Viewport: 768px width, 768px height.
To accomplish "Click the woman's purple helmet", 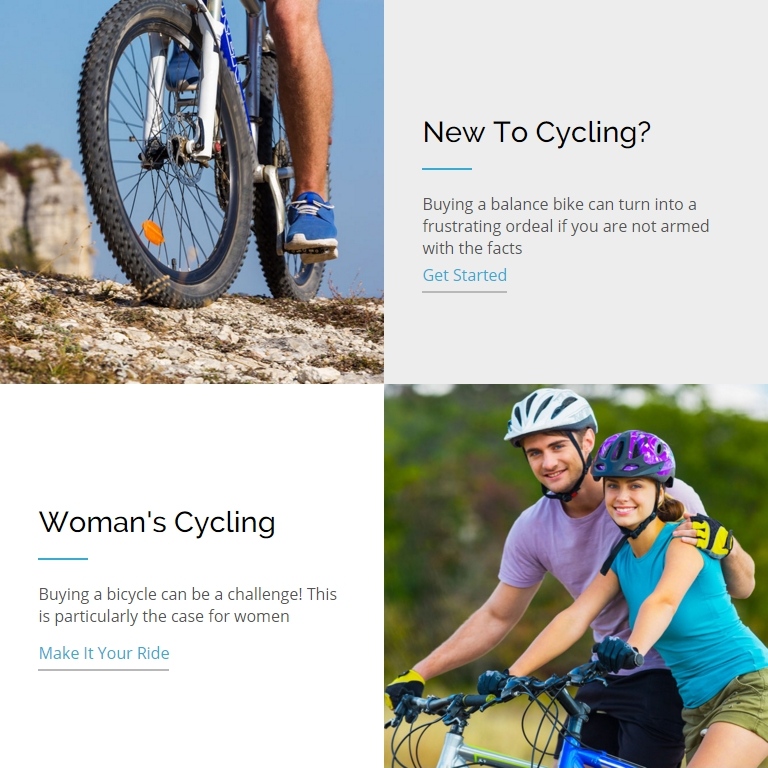I will (x=634, y=456).
